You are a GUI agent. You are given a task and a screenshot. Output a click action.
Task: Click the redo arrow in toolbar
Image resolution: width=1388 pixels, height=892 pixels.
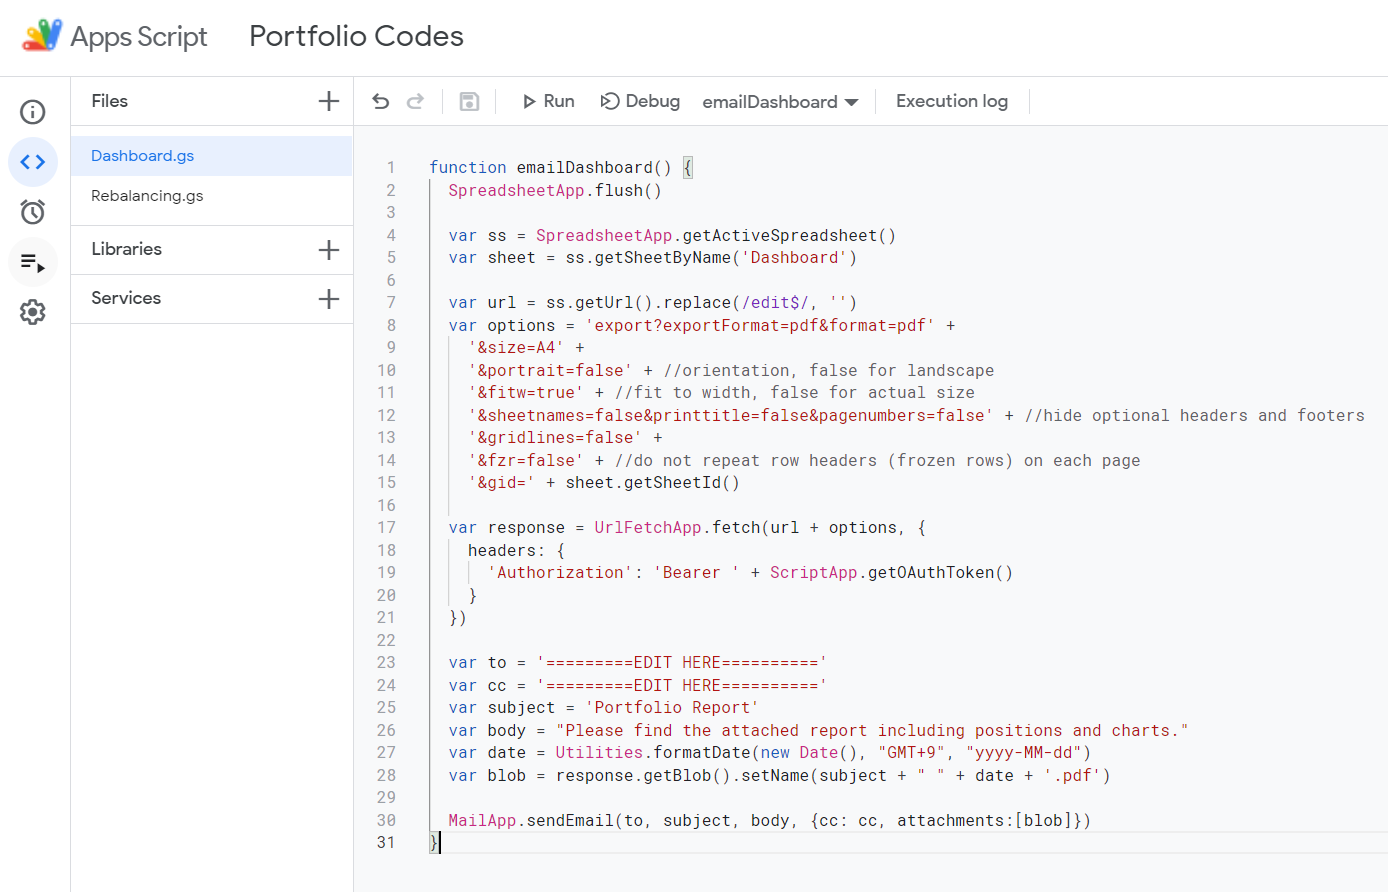click(416, 101)
